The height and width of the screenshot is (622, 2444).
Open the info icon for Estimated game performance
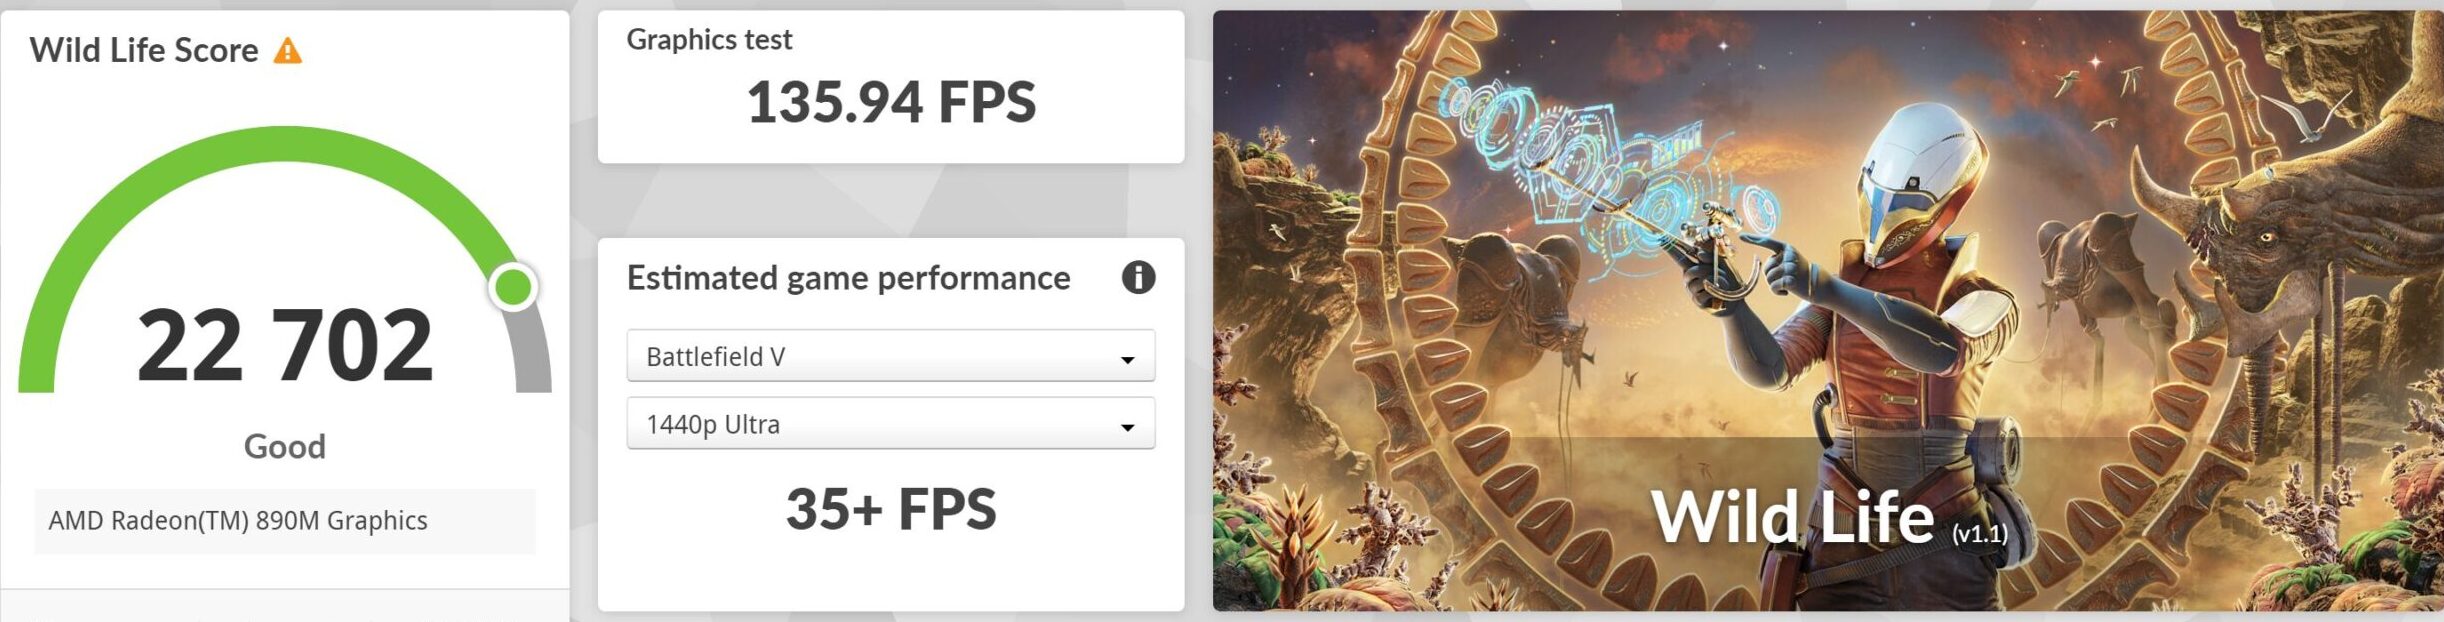1138,277
